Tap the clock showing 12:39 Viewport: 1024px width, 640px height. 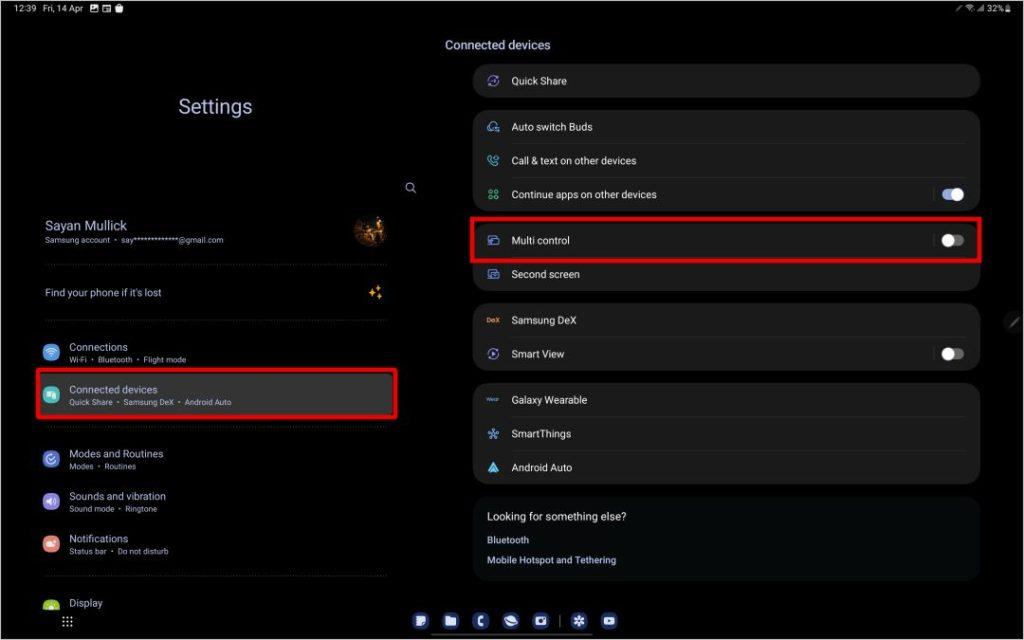click(x=25, y=8)
